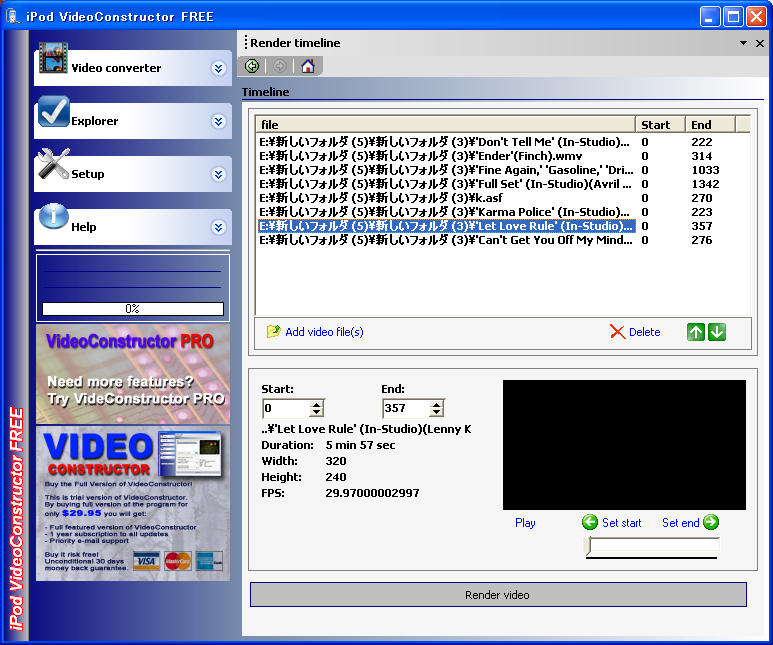The image size is (773, 645).
Task: Click the Play link
Action: point(525,523)
